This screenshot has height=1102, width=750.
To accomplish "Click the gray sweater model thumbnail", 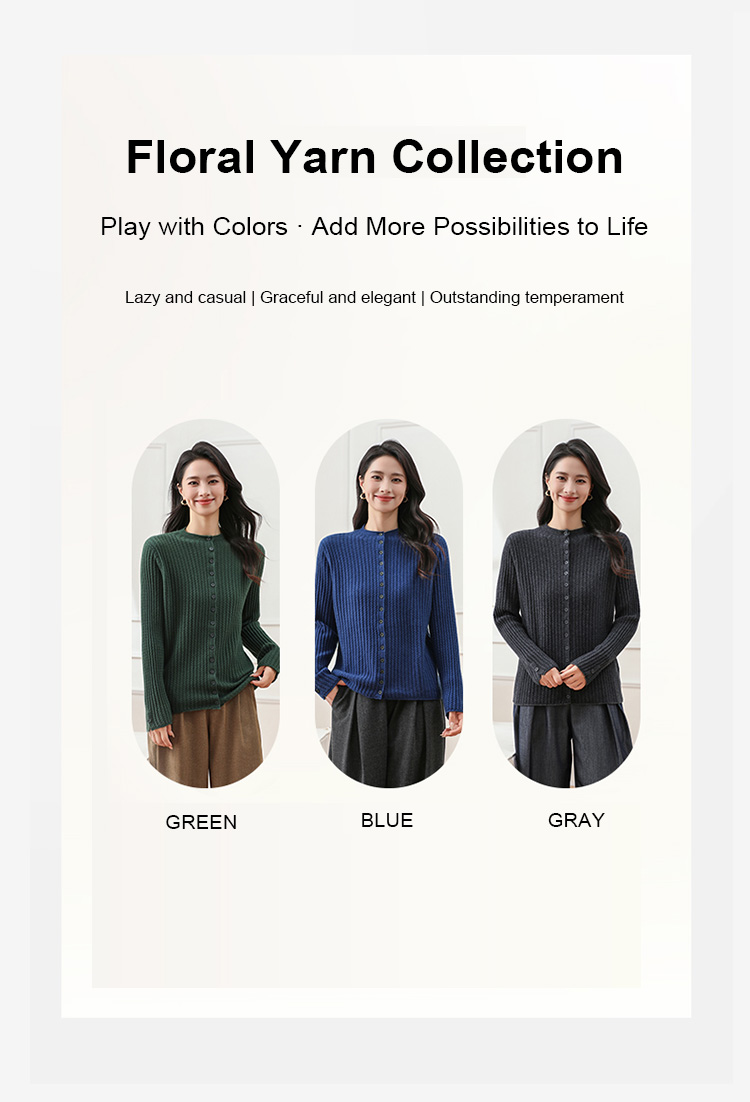I will [567, 603].
